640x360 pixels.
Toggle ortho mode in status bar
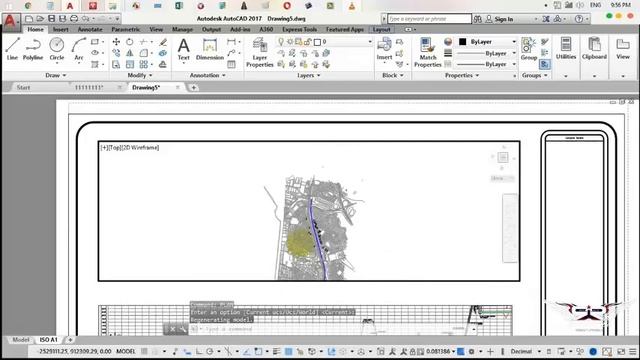[x=199, y=351]
